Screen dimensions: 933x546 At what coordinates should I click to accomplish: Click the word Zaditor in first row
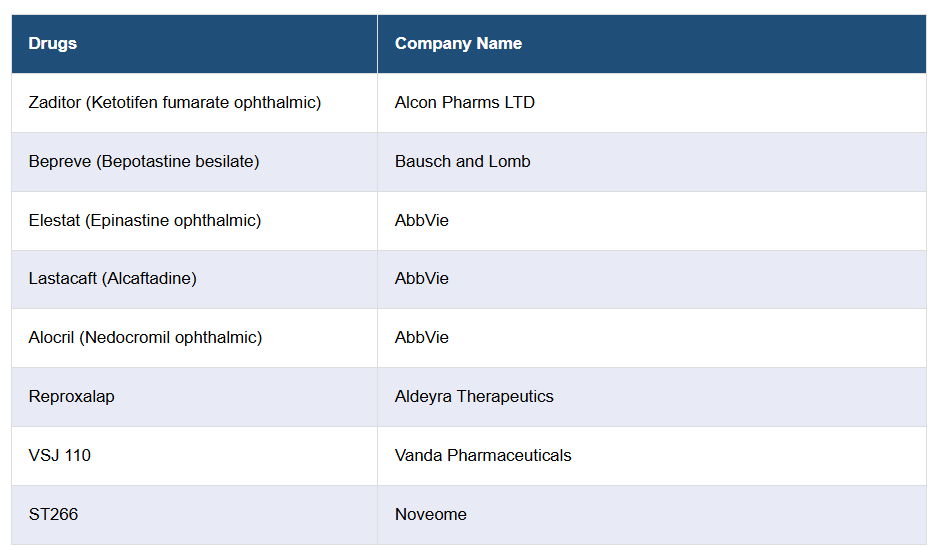pos(56,103)
